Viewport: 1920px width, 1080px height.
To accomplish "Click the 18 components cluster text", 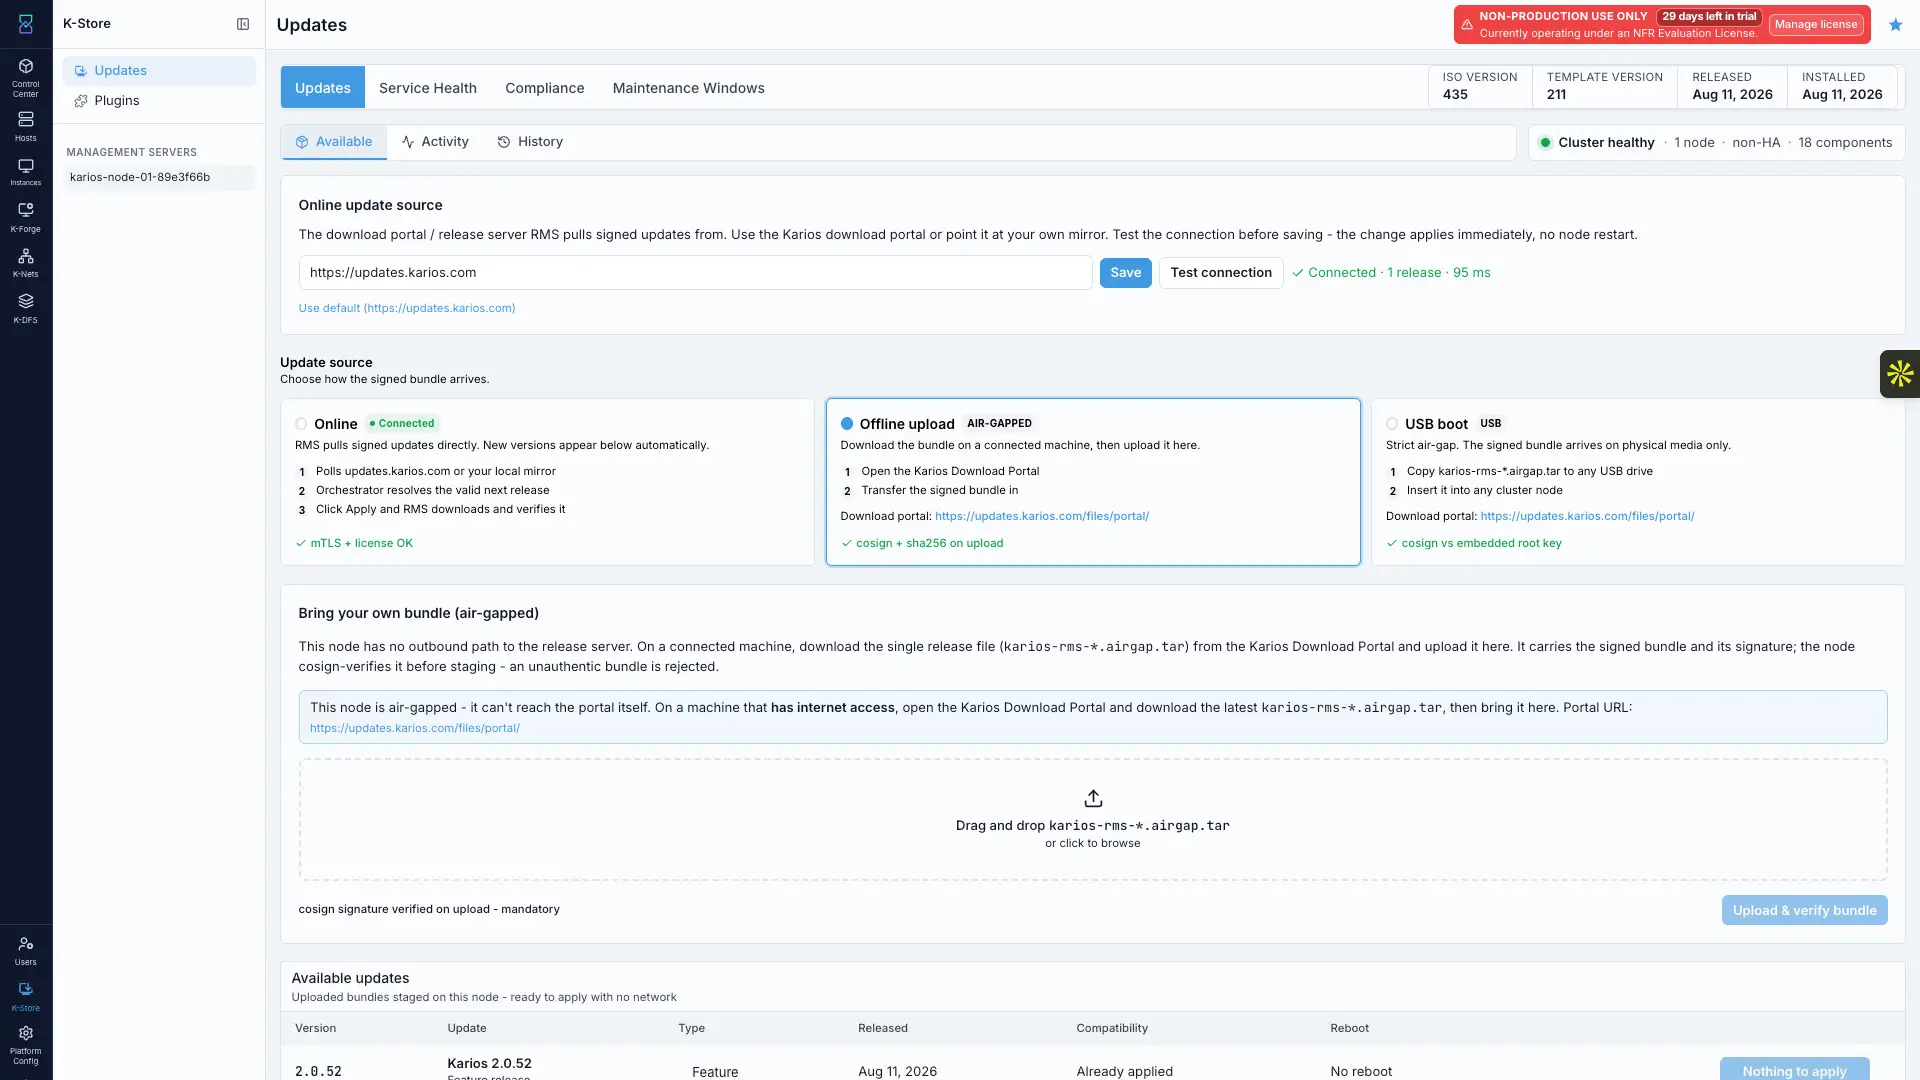I will (x=1845, y=143).
